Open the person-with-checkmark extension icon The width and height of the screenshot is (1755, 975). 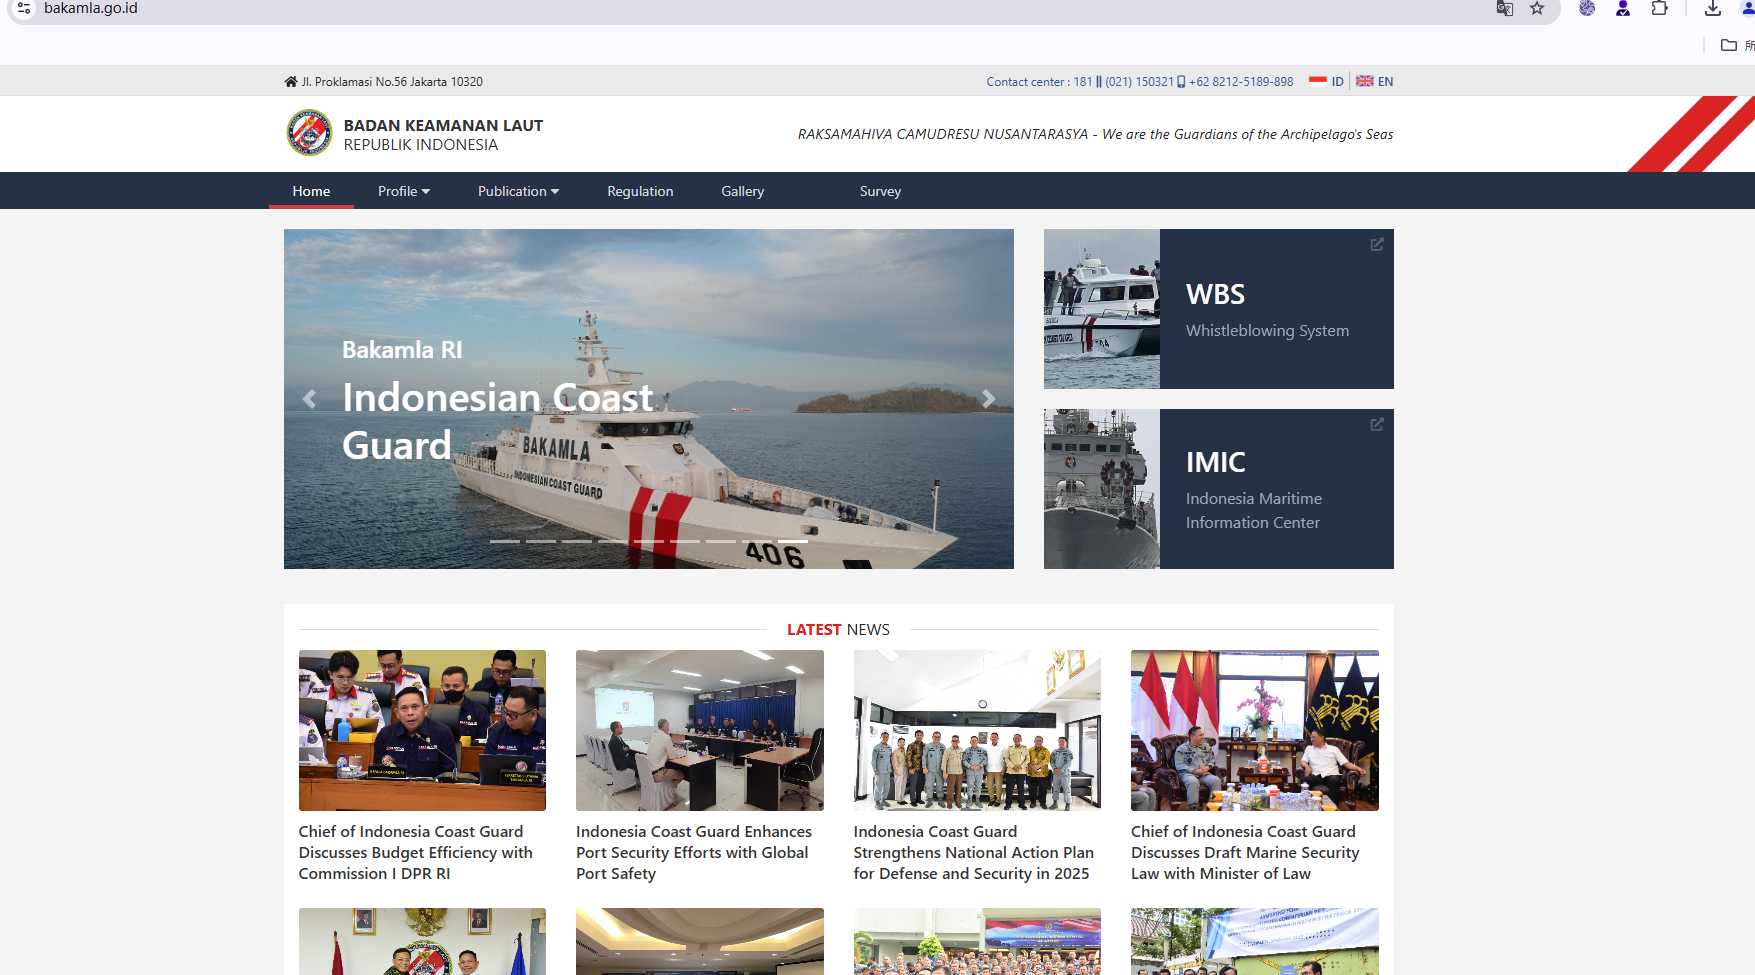click(1623, 8)
